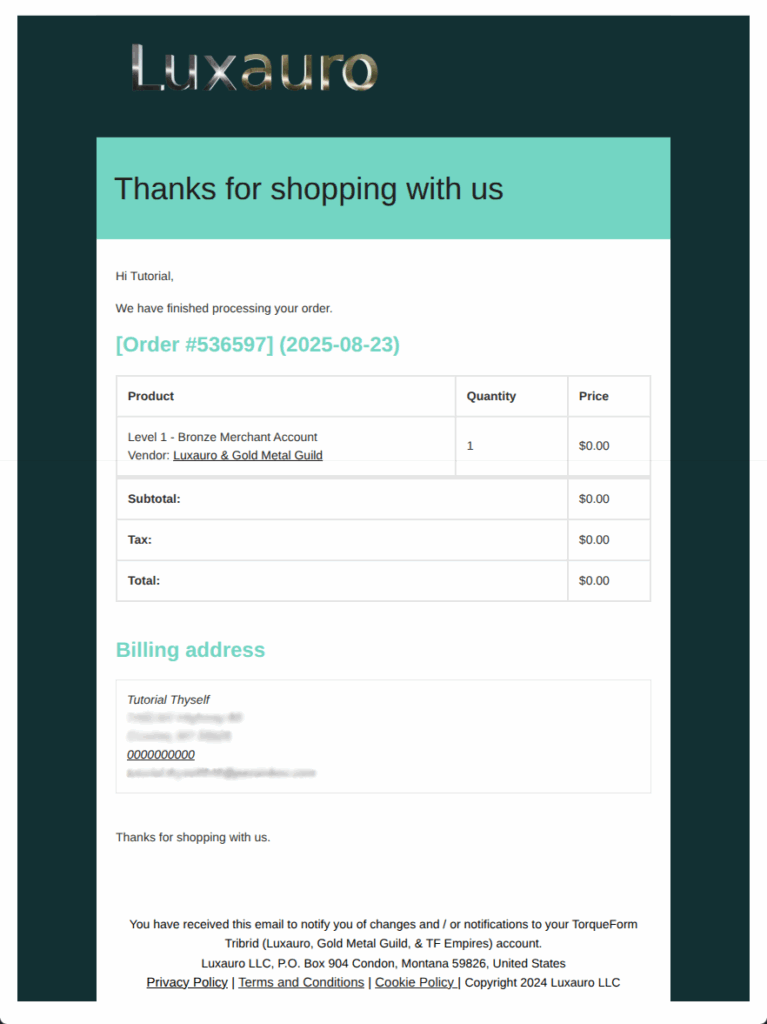Screen dimensions: 767x1024
Task: Open the Cookie Policy link
Action: [416, 982]
